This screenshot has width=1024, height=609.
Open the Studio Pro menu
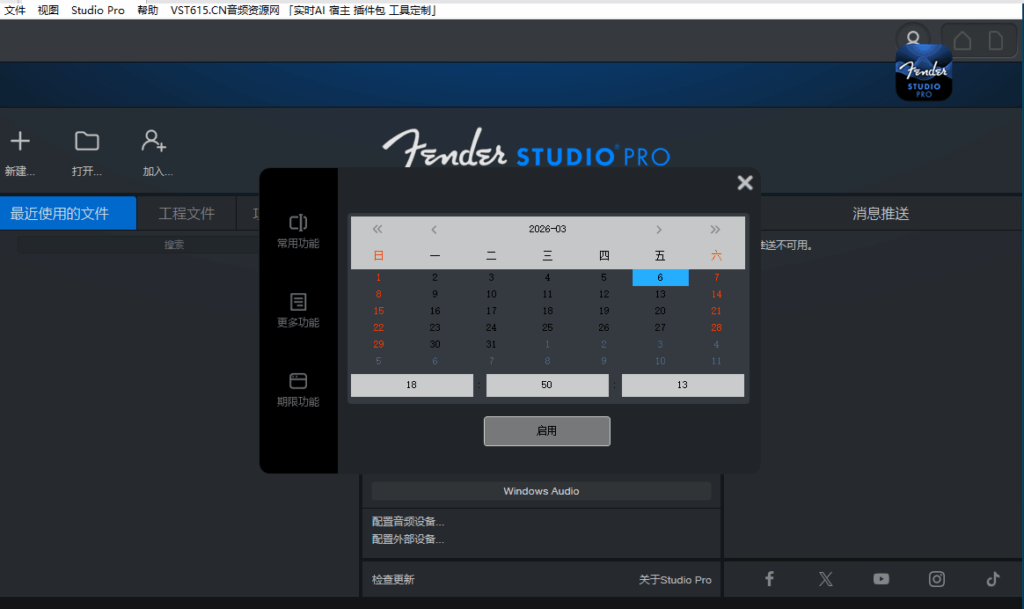(97, 10)
